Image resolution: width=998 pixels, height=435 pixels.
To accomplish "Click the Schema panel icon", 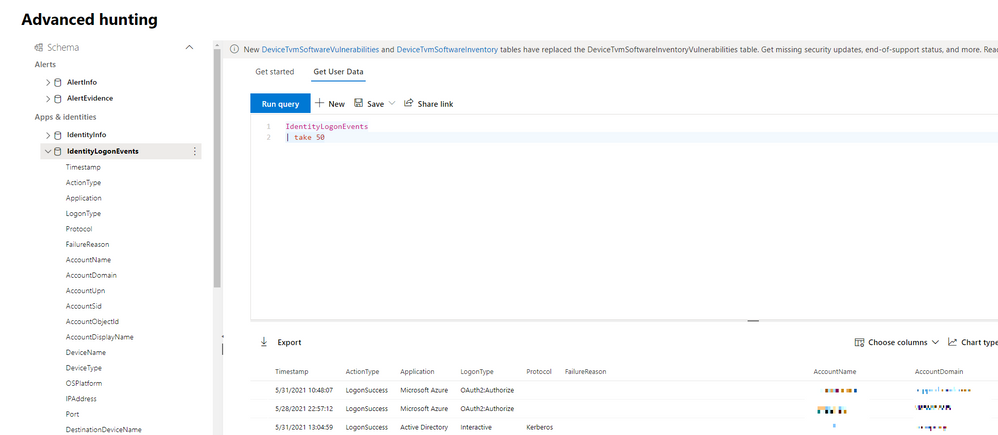I will click(38, 48).
